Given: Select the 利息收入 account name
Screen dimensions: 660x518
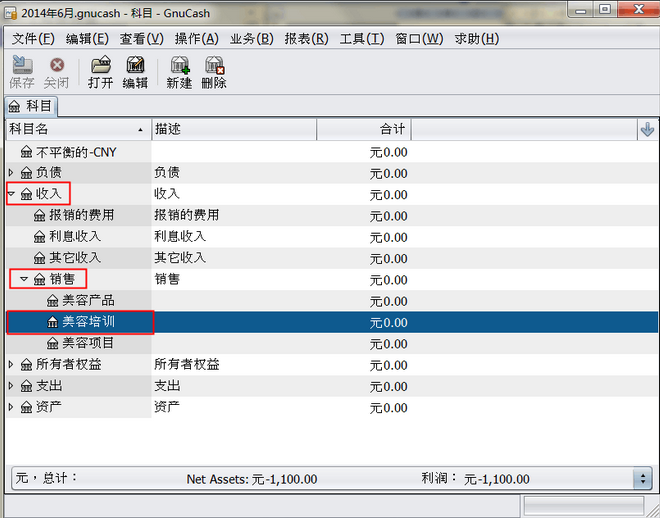Looking at the screenshot, I should [75, 236].
